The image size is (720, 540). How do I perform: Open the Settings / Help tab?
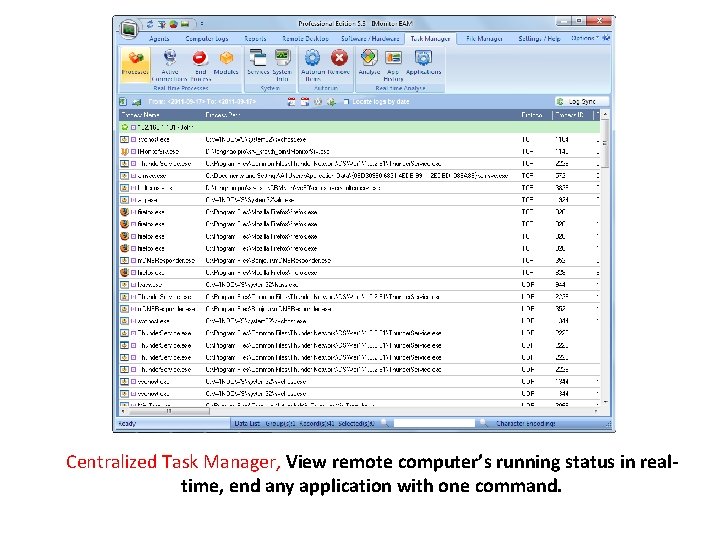(x=539, y=39)
